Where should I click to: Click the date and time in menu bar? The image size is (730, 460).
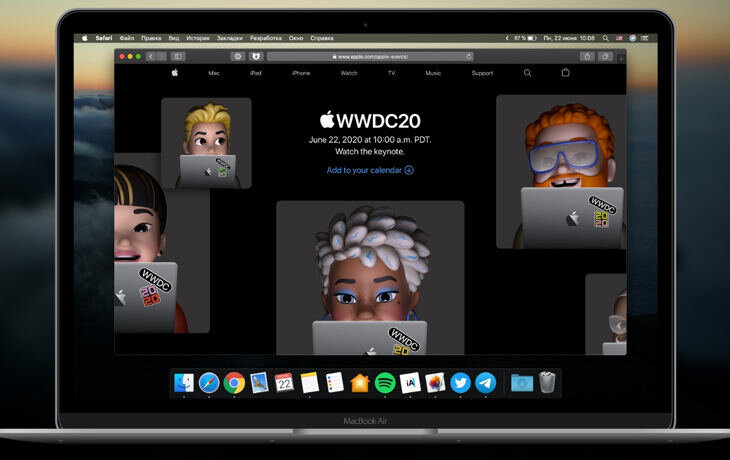pyautogui.click(x=569, y=38)
